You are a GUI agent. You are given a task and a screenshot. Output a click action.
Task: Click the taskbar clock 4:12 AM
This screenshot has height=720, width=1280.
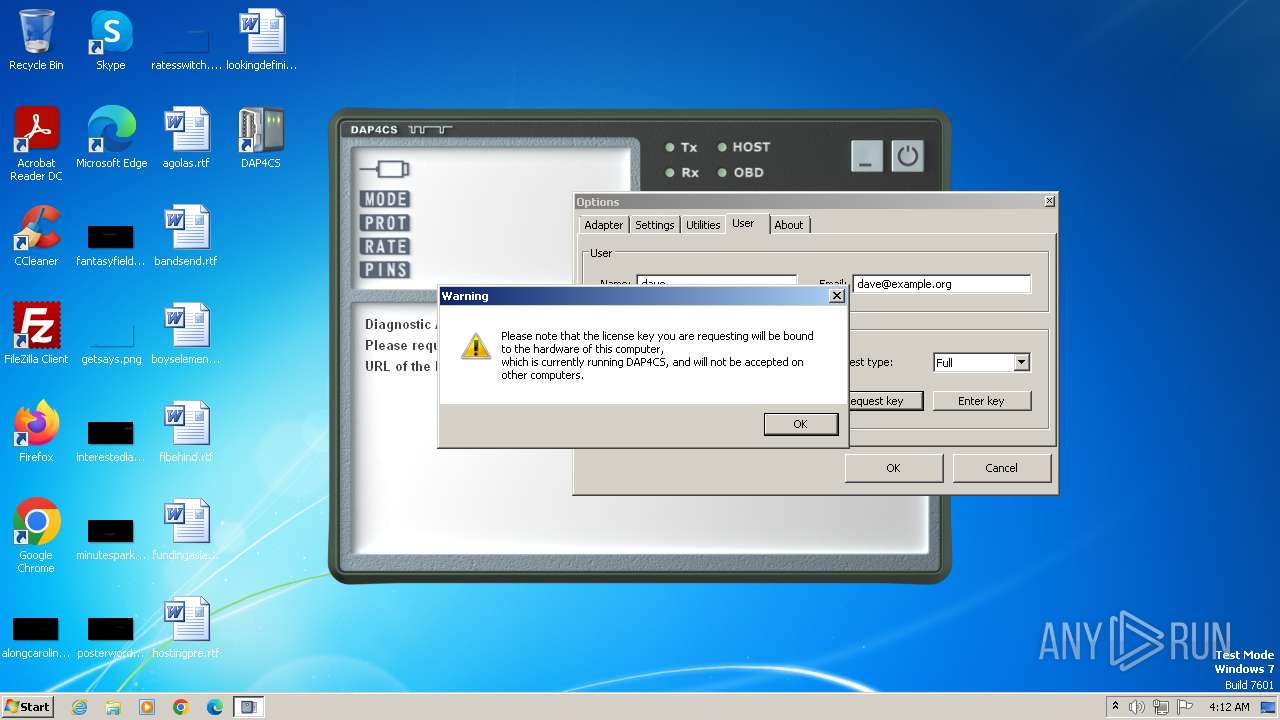pos(1229,707)
